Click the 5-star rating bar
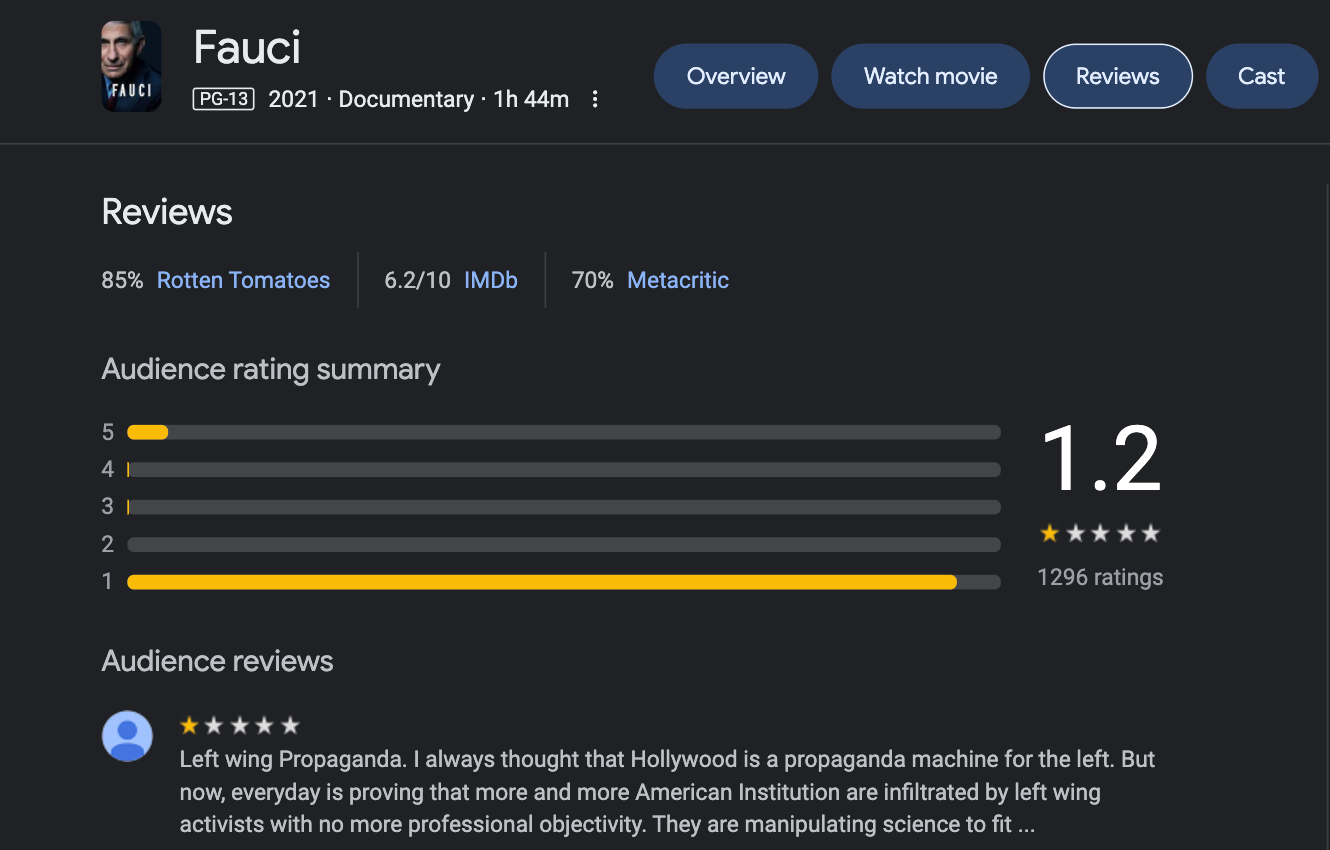Image resolution: width=1330 pixels, height=850 pixels. [x=564, y=432]
